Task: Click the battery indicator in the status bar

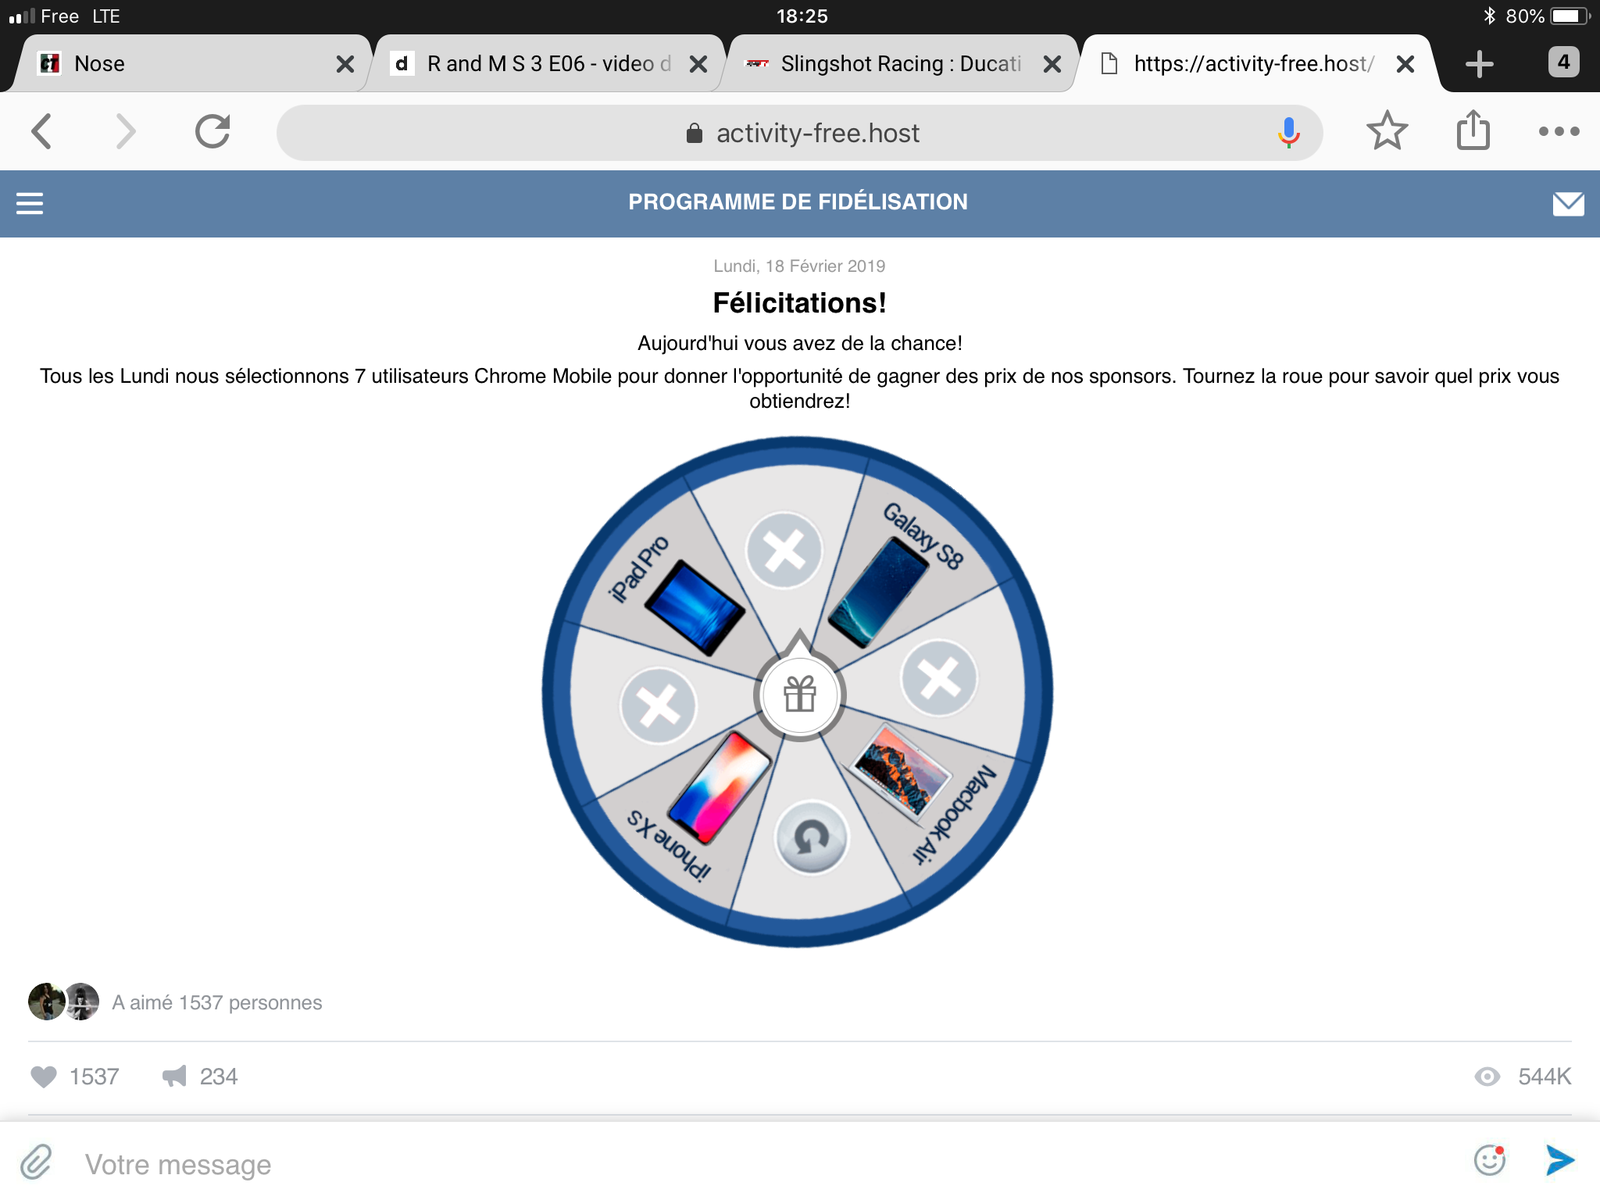Action: coord(1569,16)
